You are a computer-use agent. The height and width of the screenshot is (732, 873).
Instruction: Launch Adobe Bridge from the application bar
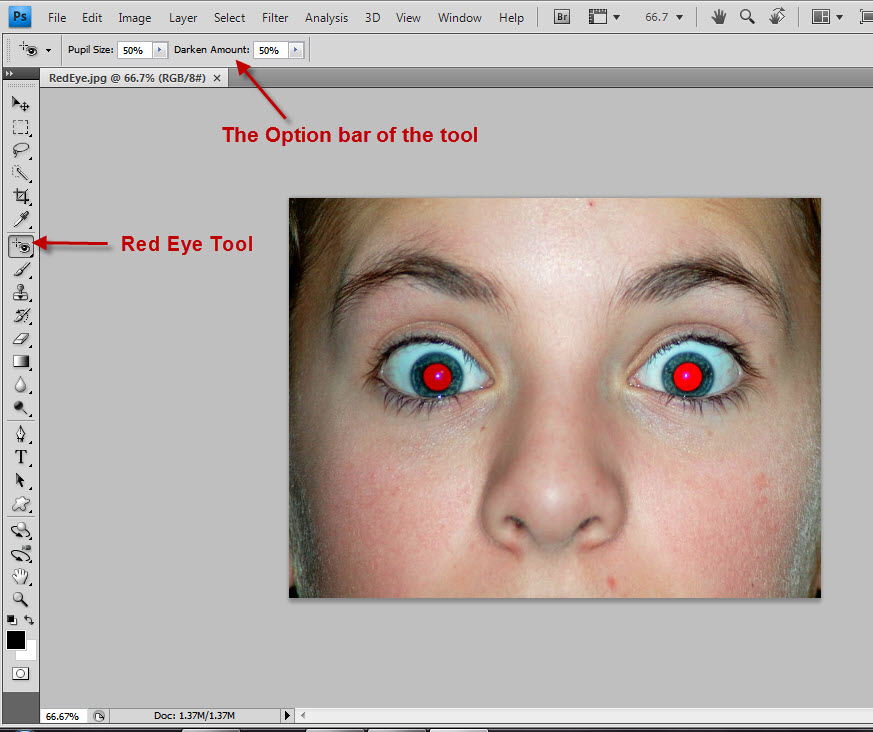click(561, 16)
